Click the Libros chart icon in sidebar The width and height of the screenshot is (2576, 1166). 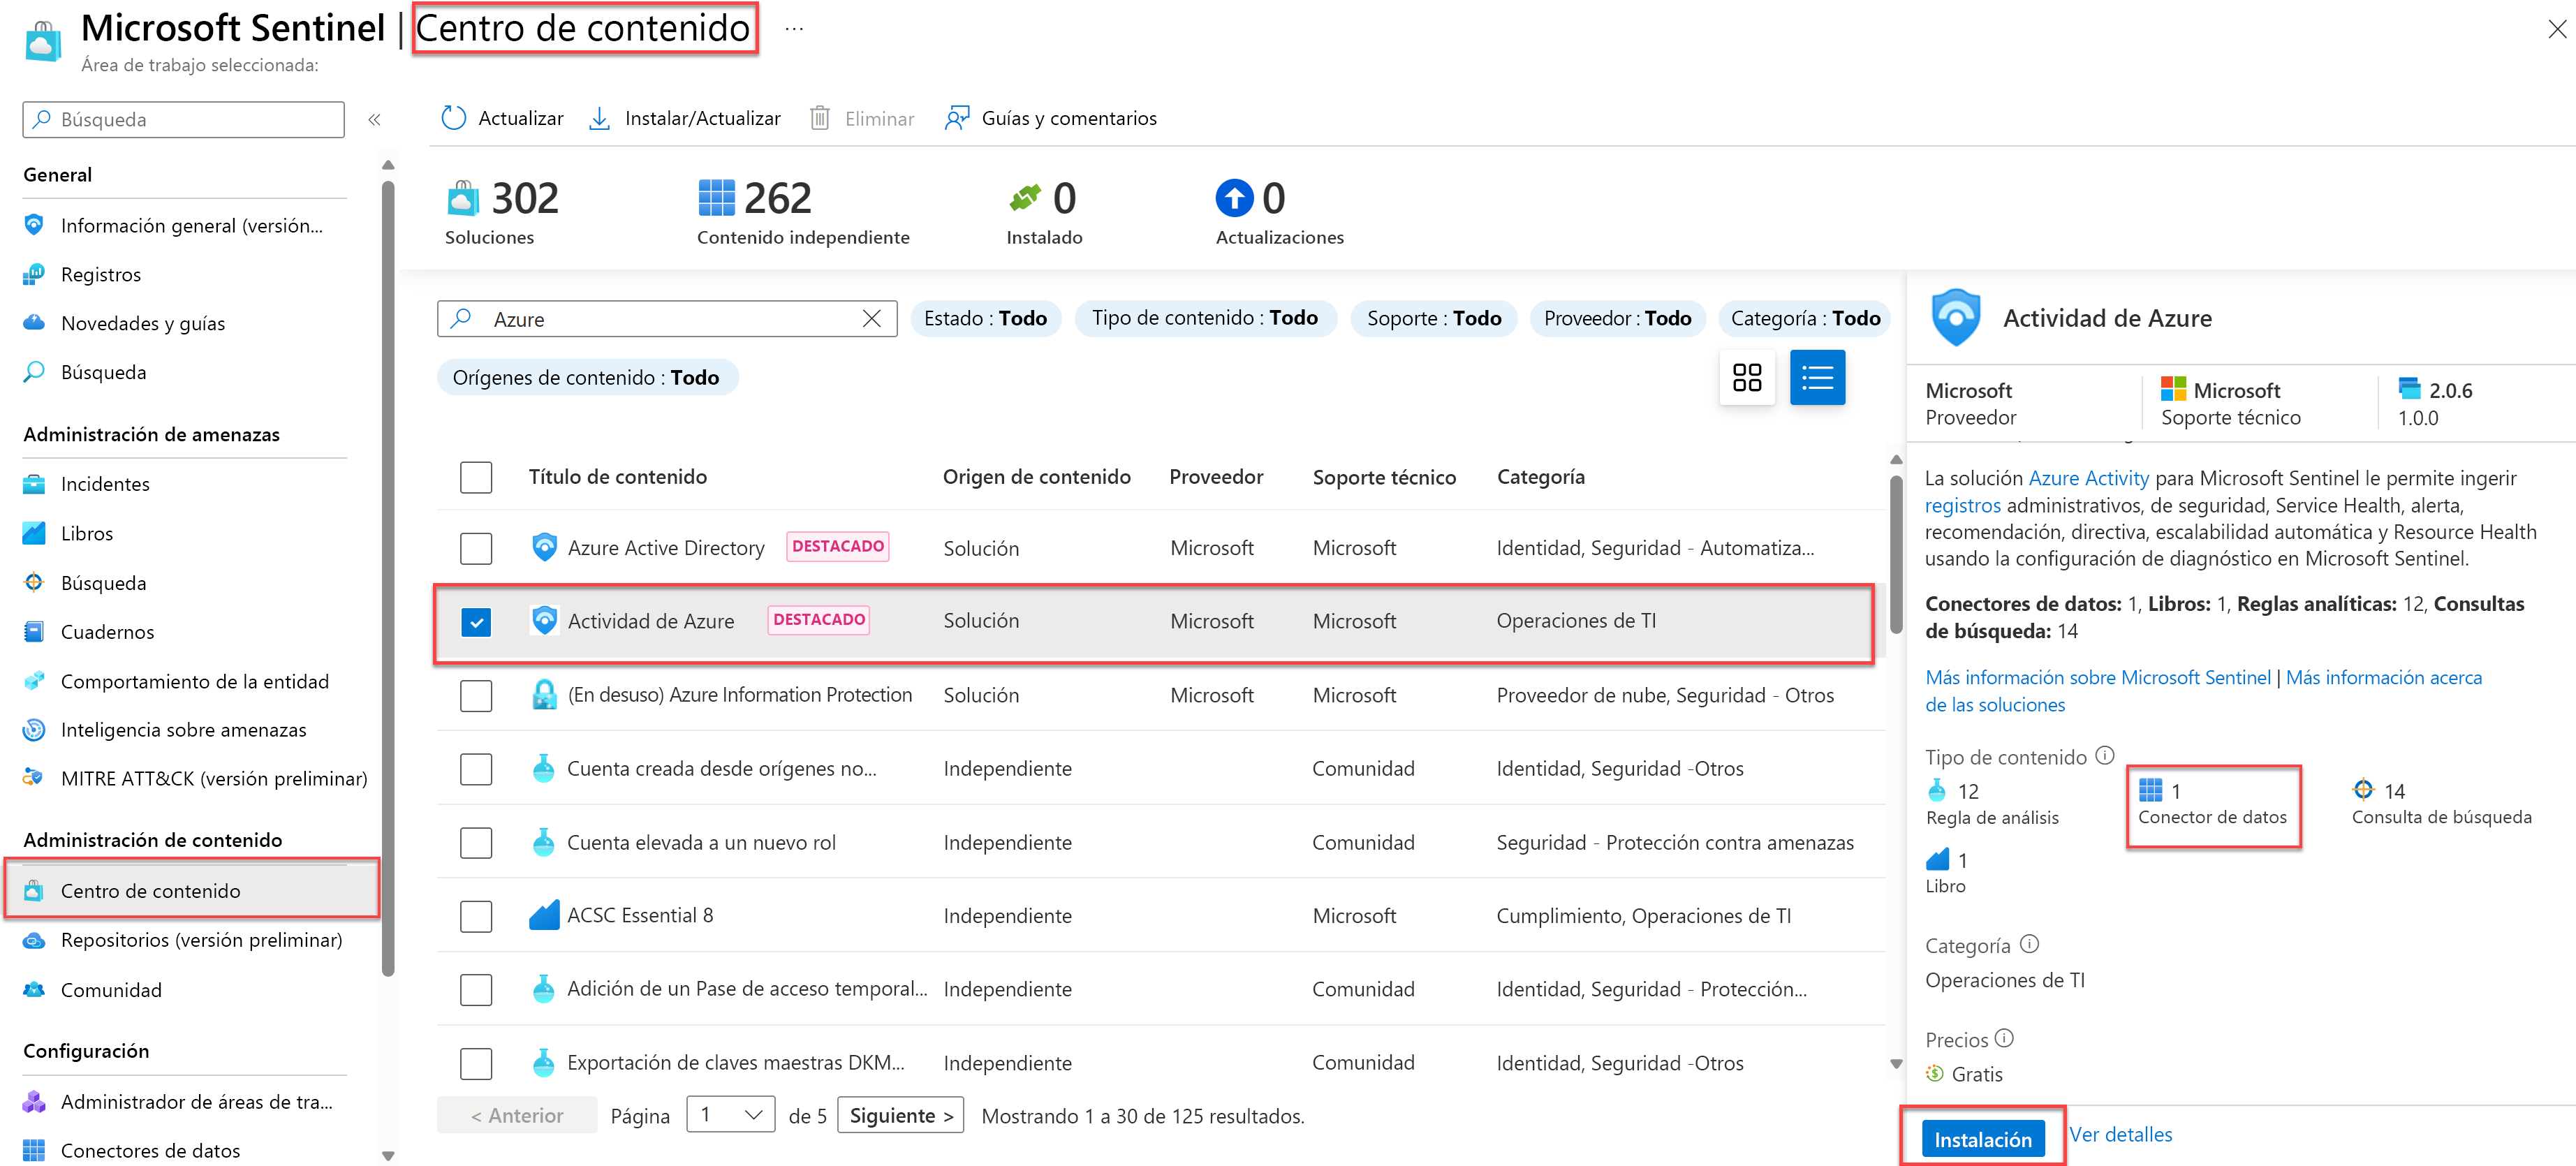coord(34,533)
